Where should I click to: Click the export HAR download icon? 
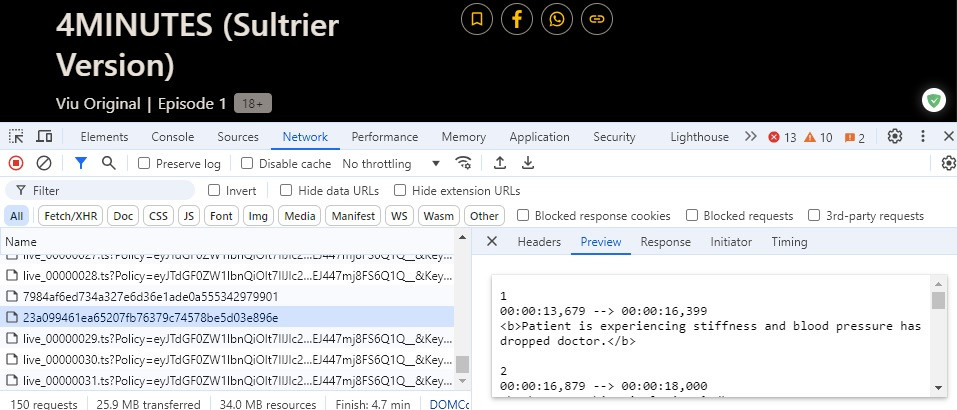click(528, 163)
